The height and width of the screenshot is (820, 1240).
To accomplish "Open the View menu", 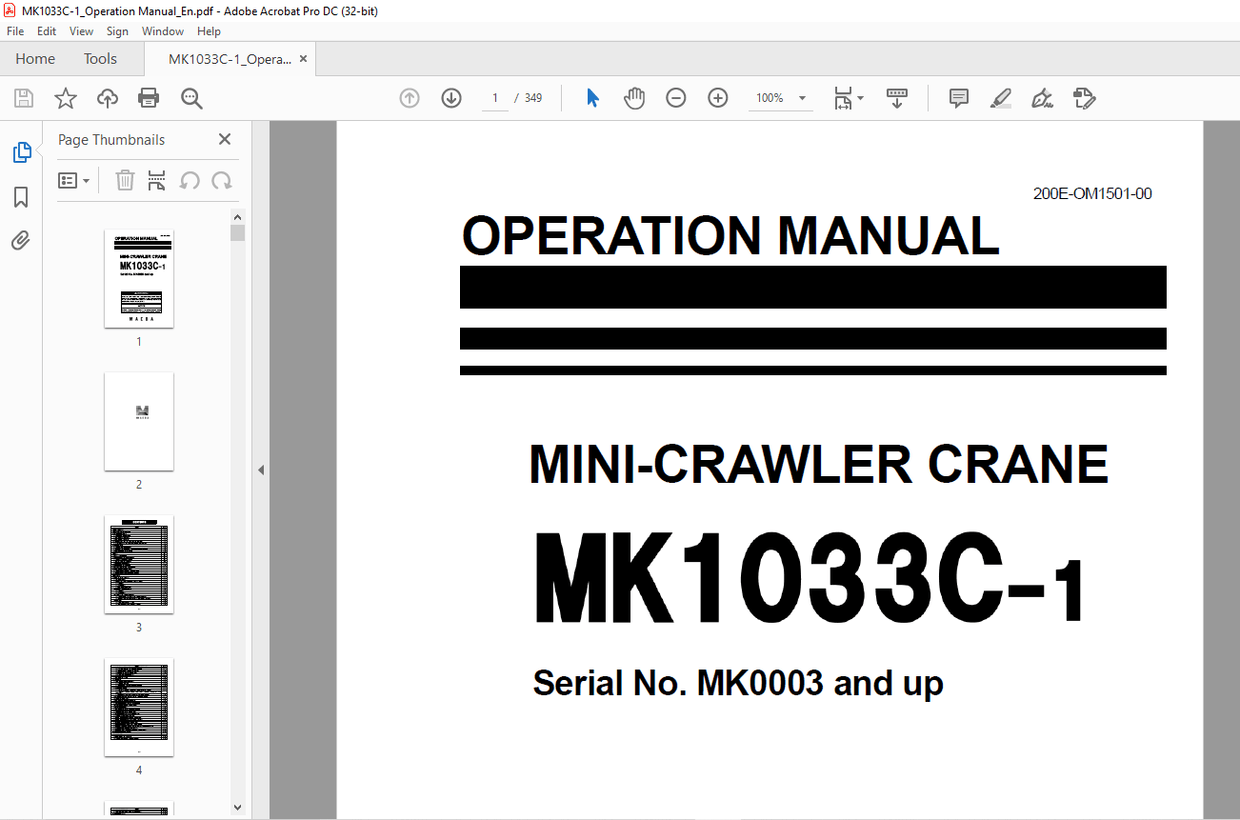I will point(80,31).
